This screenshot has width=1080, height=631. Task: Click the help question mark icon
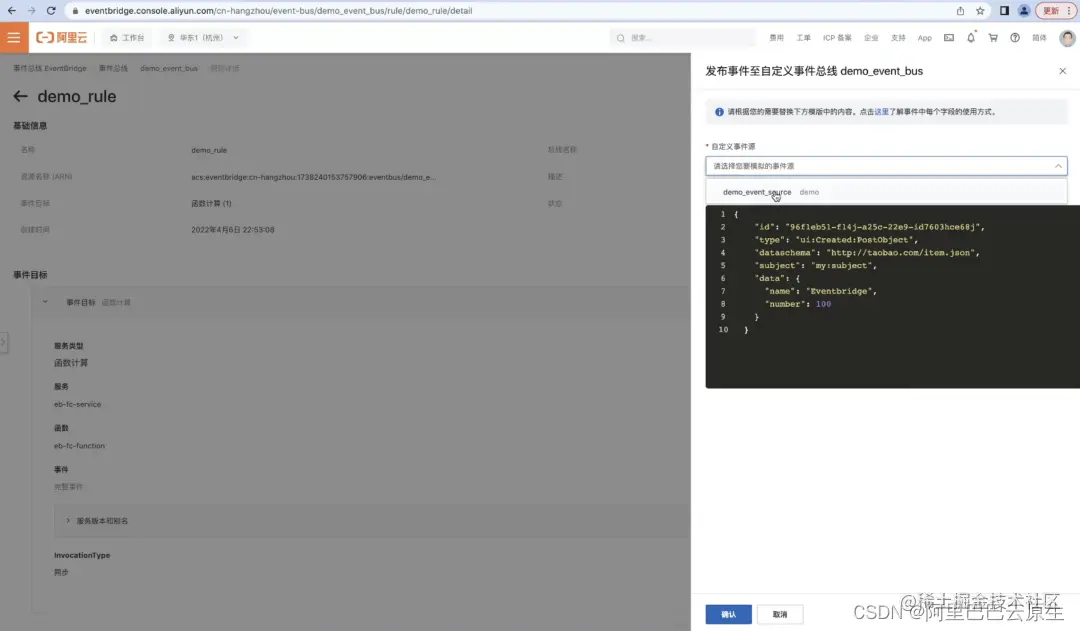(1016, 37)
